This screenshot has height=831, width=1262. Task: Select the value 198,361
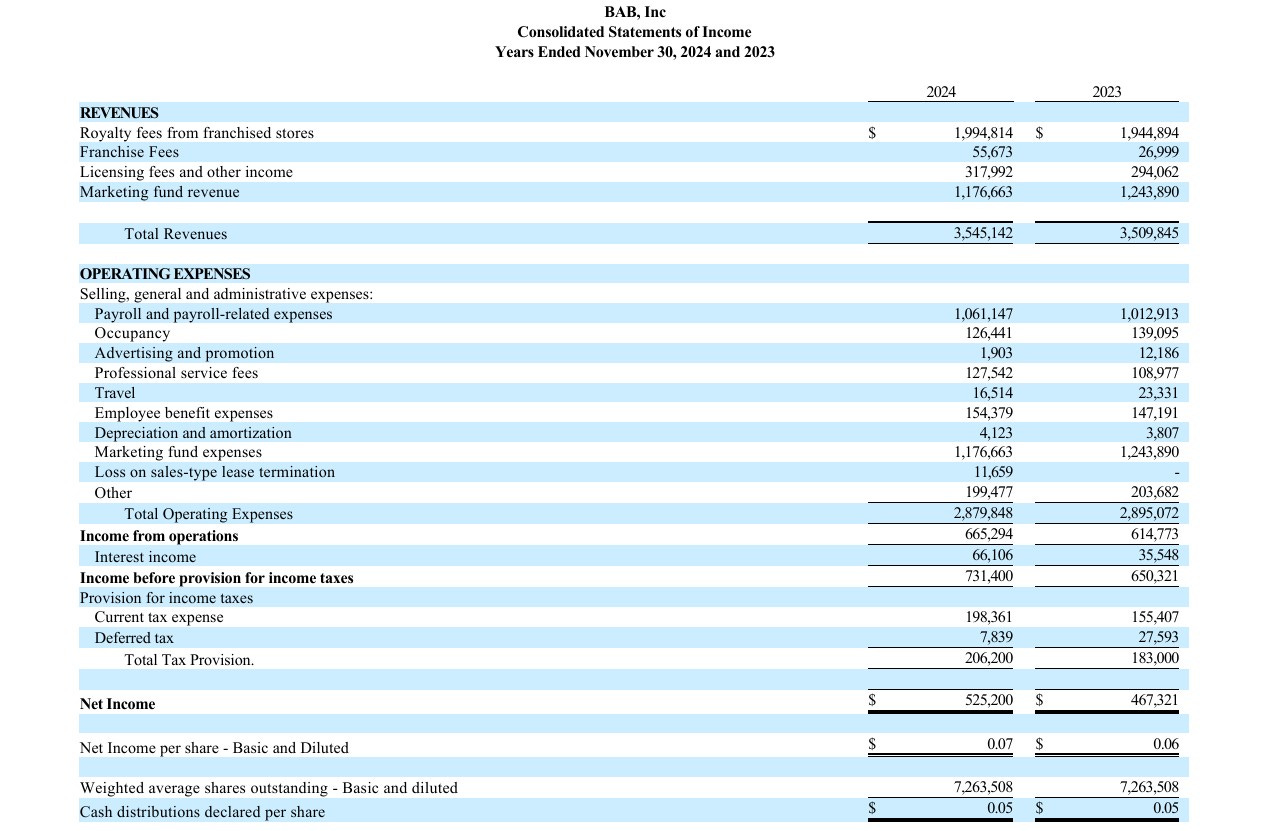click(x=988, y=617)
